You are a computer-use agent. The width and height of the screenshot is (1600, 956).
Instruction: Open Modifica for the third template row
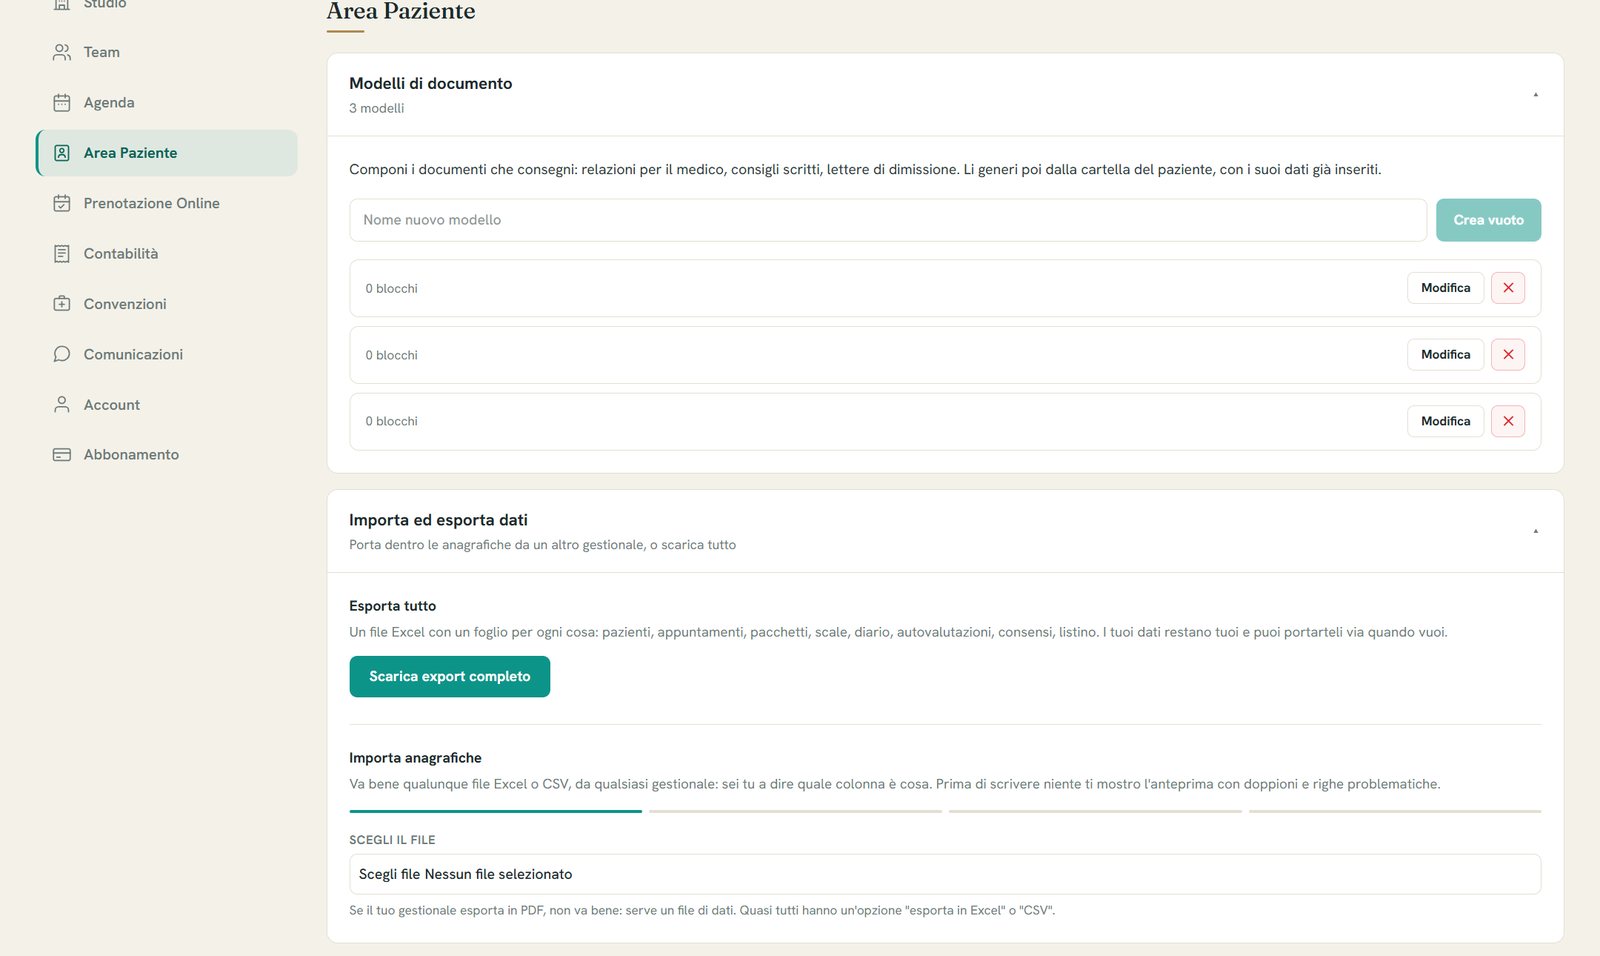1446,422
